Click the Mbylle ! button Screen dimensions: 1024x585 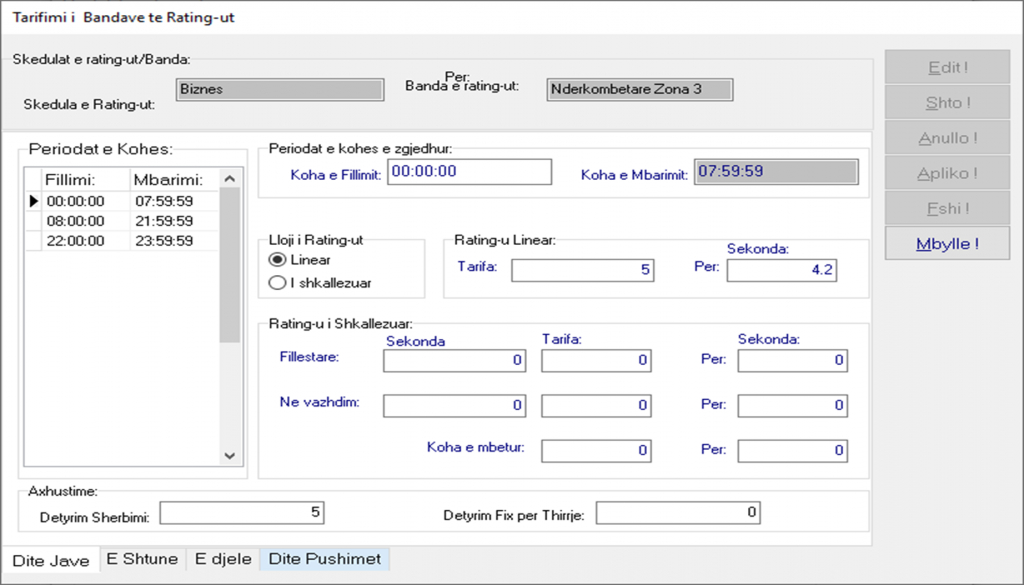pyautogui.click(x=947, y=244)
